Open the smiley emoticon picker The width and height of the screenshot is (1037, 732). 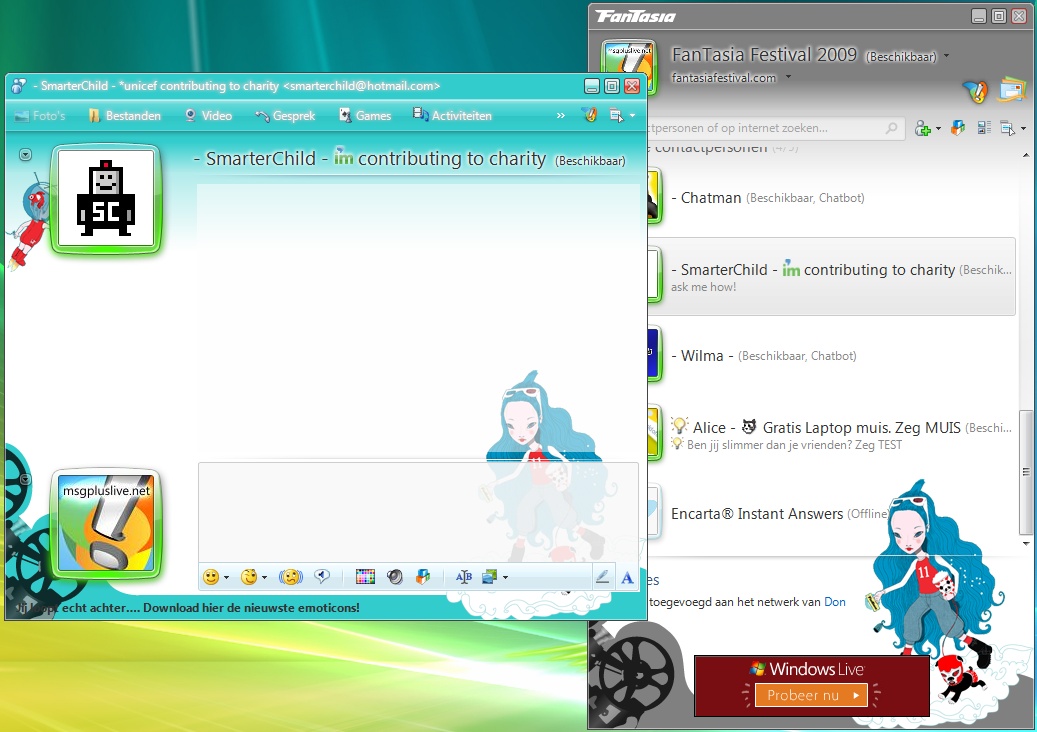tap(211, 577)
